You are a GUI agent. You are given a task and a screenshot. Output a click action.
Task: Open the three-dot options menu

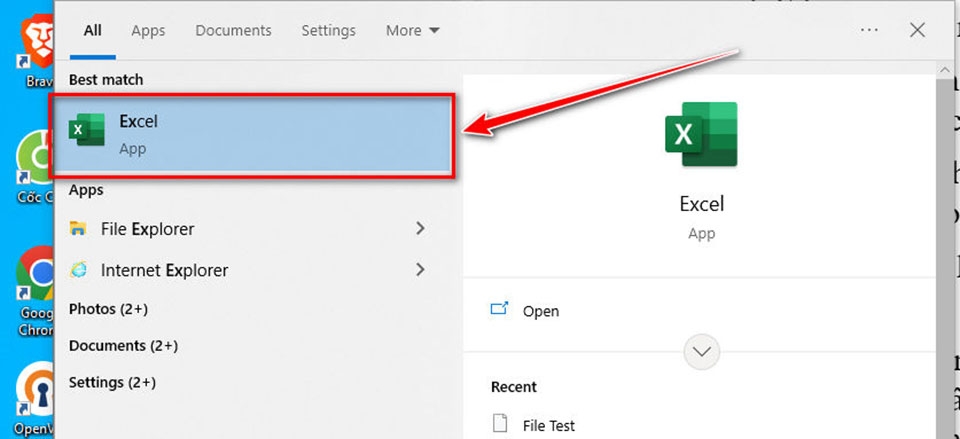(869, 30)
